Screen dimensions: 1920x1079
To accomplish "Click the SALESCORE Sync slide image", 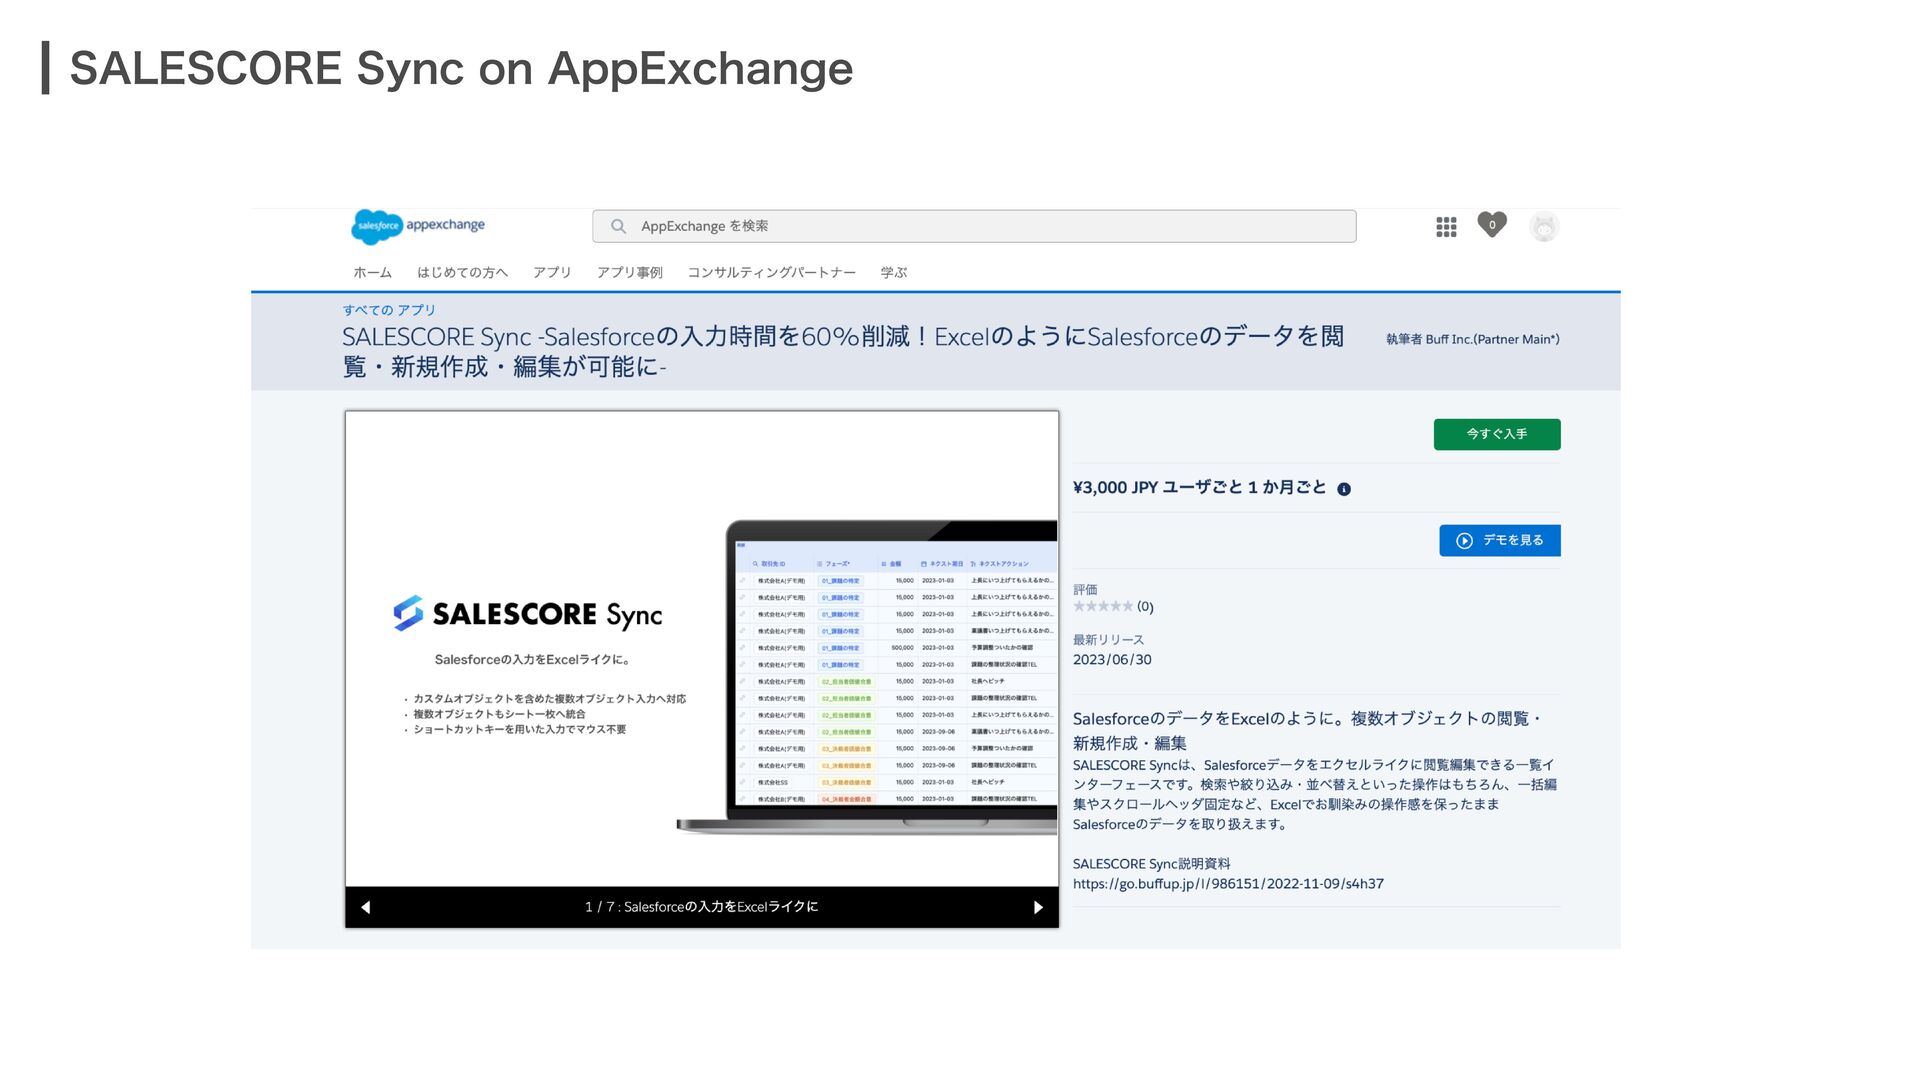I will click(x=702, y=649).
